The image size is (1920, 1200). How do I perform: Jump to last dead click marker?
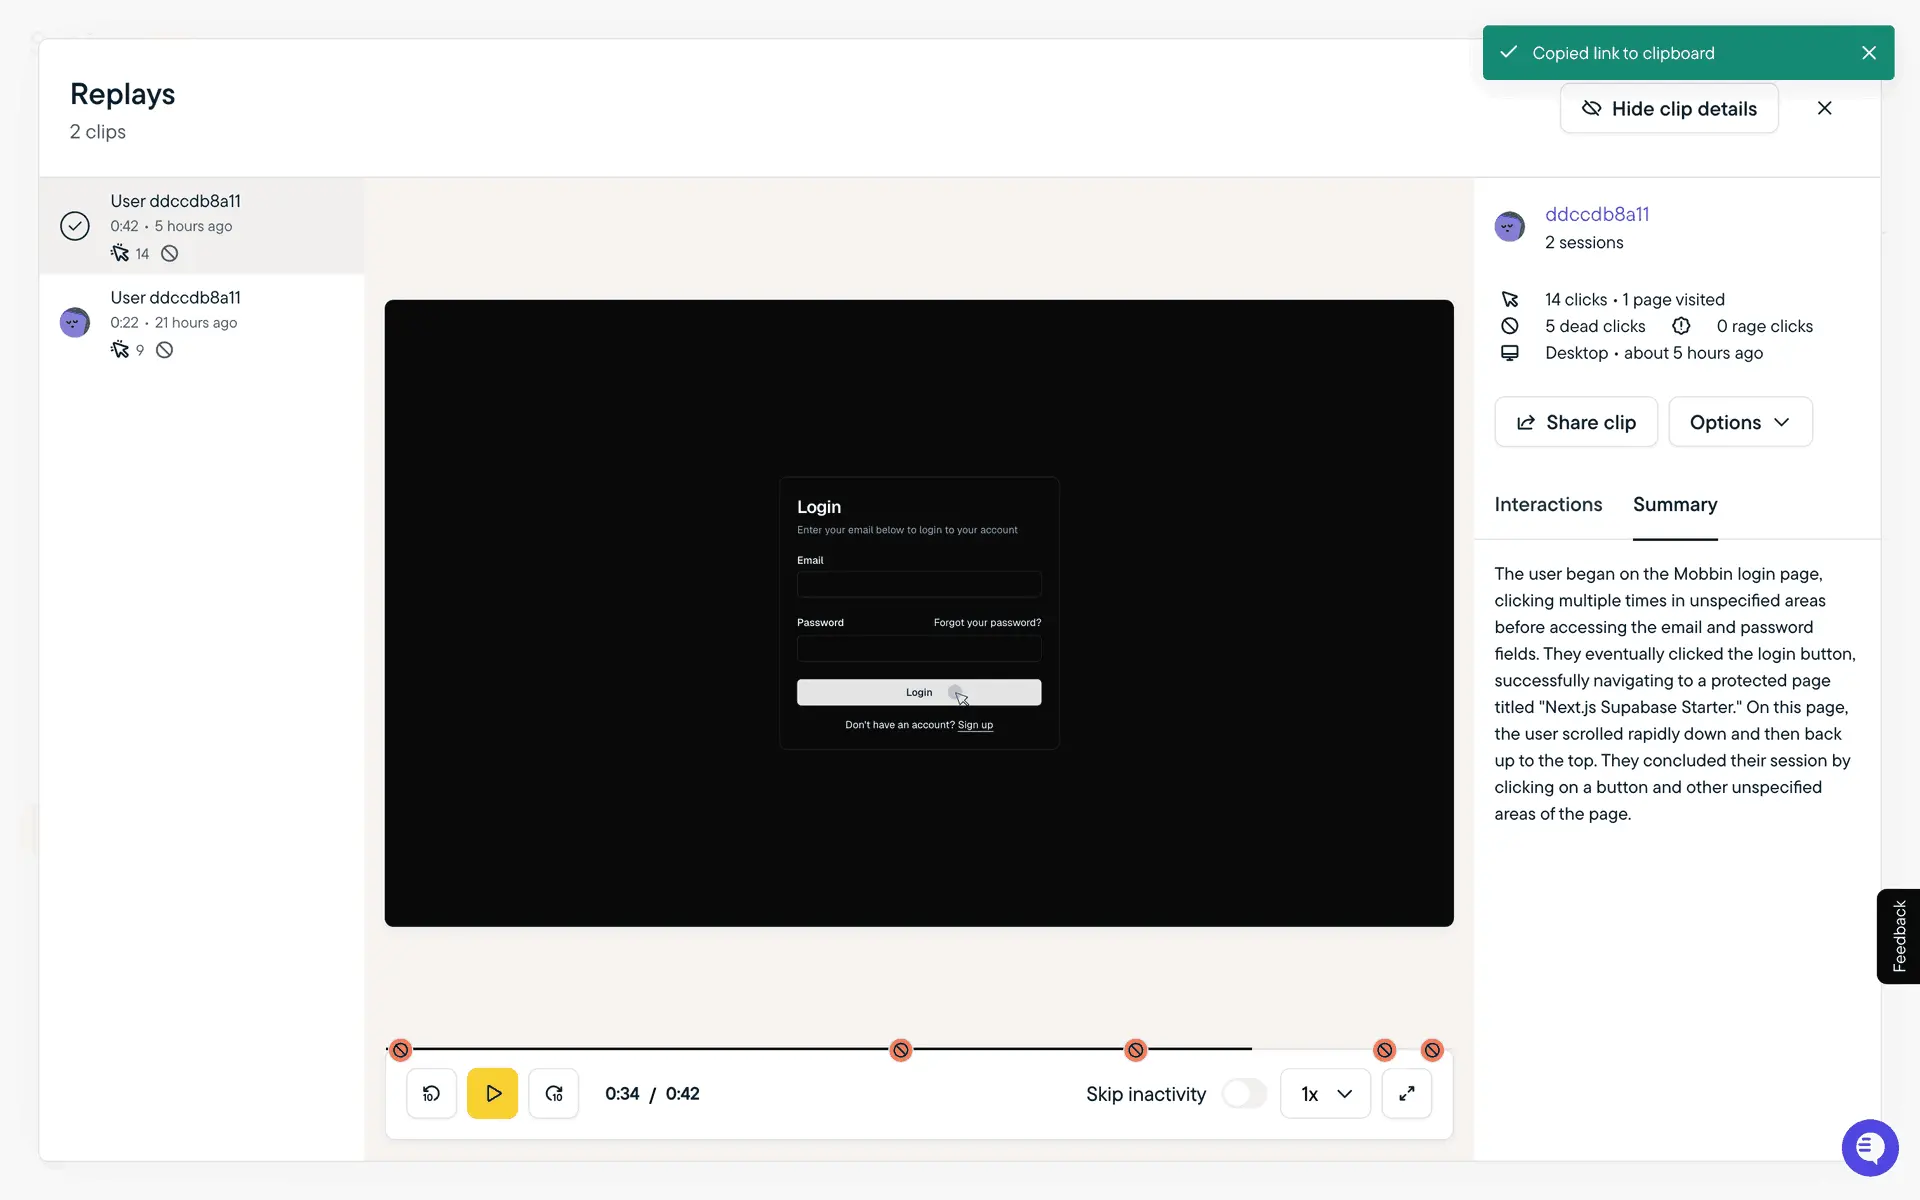(x=1432, y=1050)
